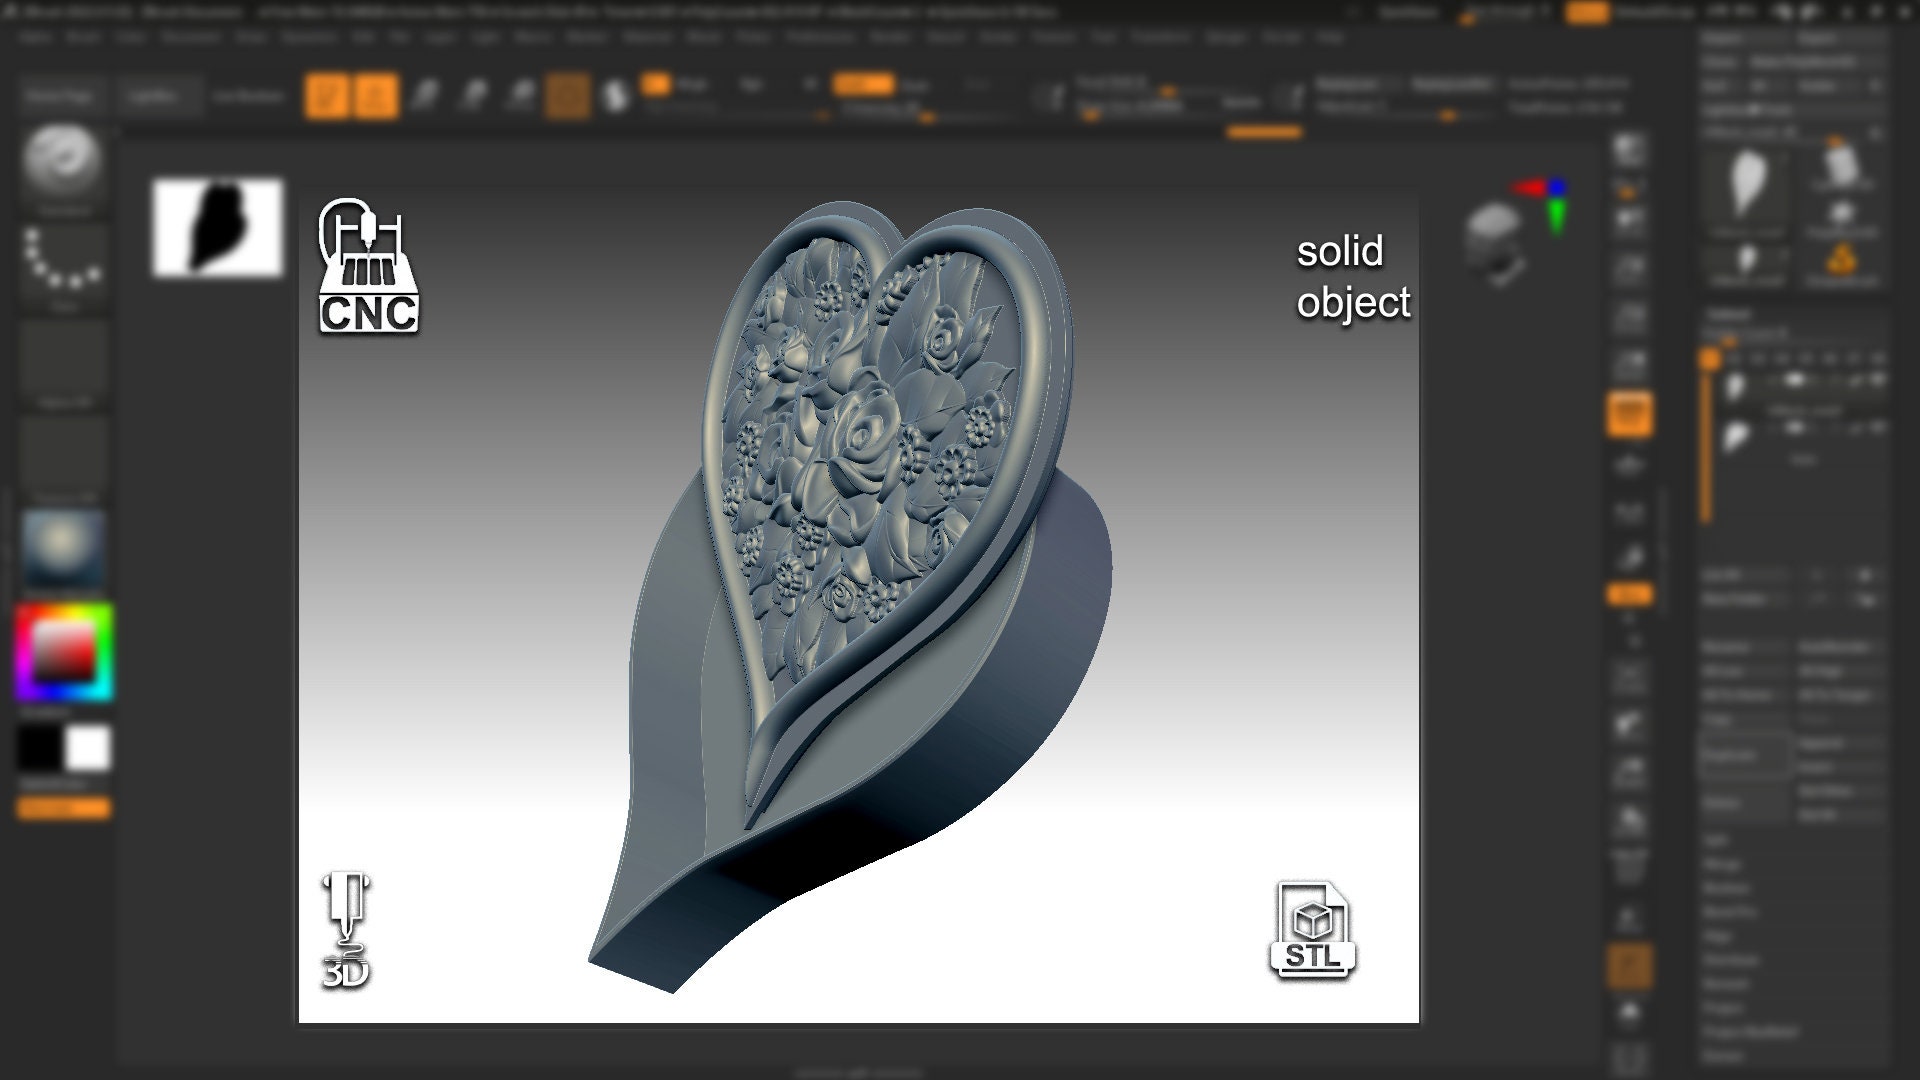Screen dimensions: 1920x1080
Task: Select Edit mode on the top shelf
Action: [x=327, y=95]
